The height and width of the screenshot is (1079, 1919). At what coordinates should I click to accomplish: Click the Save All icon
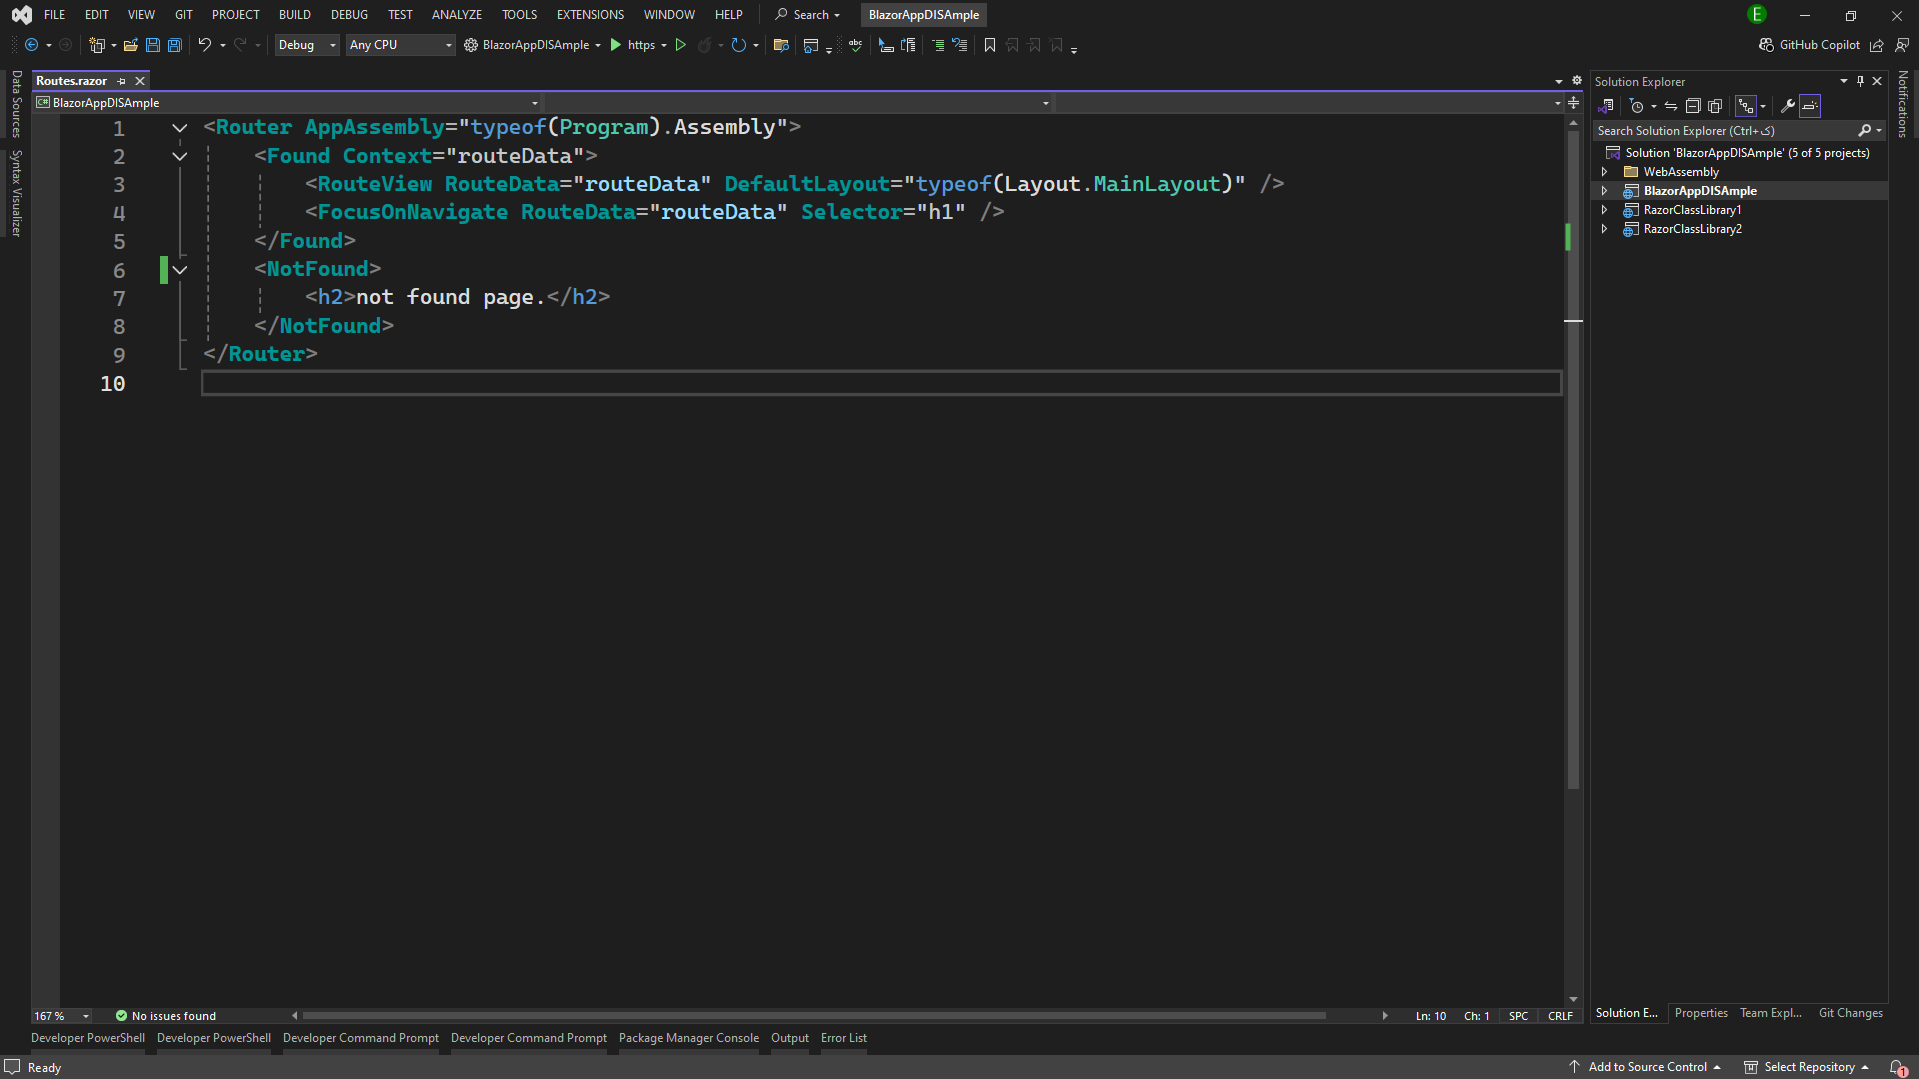pos(175,45)
